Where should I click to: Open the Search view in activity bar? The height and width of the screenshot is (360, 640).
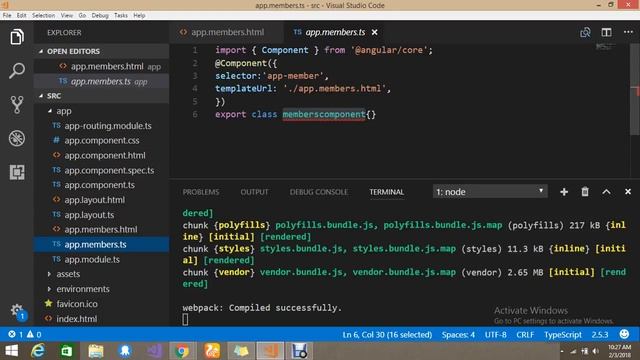click(x=17, y=71)
